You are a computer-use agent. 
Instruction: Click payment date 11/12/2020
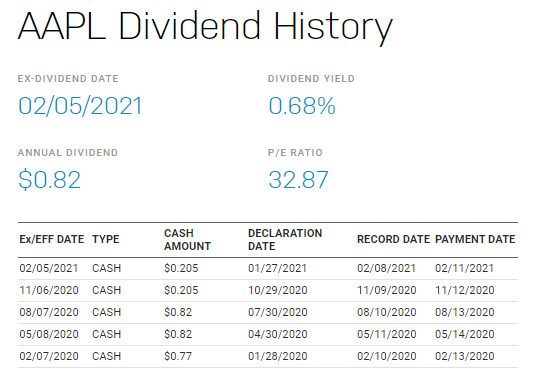click(x=465, y=290)
